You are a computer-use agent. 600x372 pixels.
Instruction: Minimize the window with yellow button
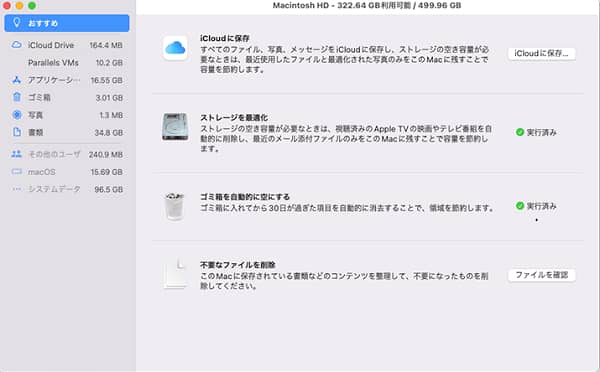[19, 5]
